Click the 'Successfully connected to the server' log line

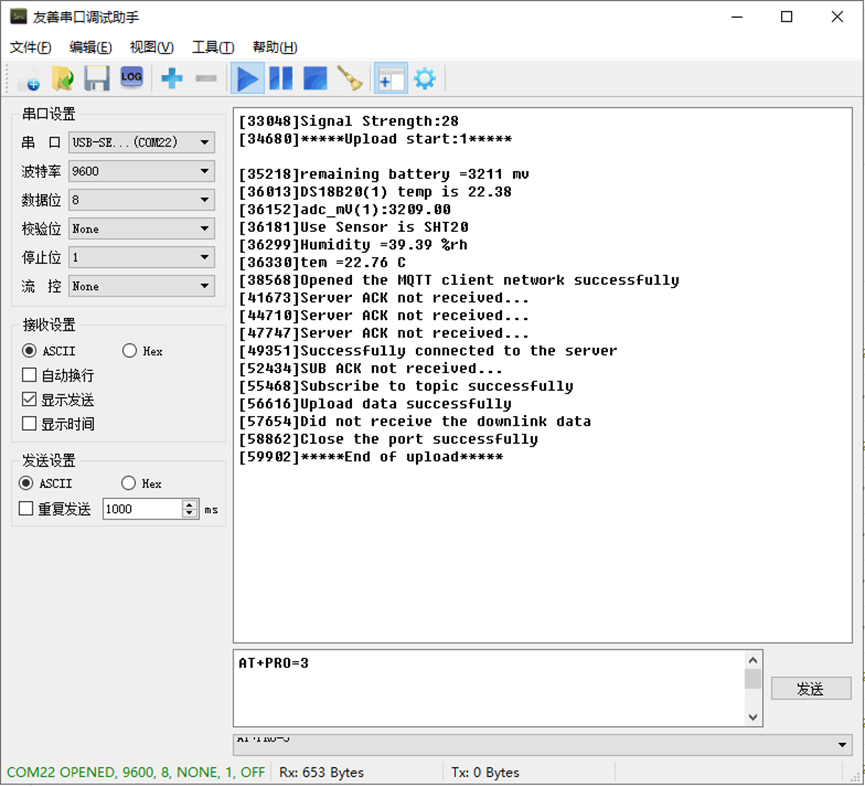tap(428, 351)
